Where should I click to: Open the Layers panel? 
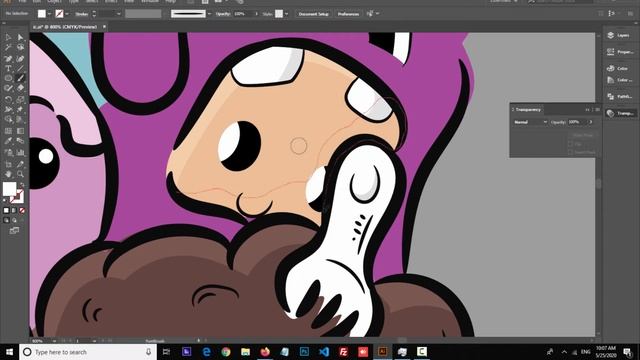pos(619,36)
